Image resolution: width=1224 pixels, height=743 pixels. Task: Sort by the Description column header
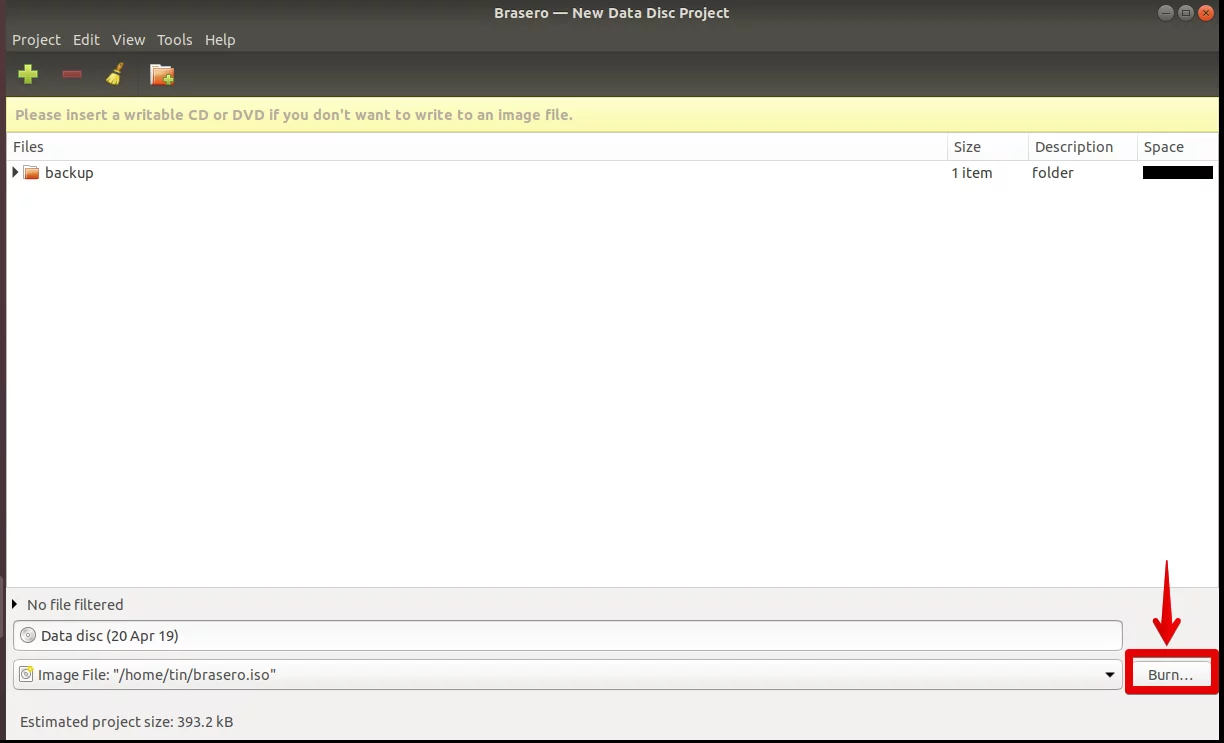click(1083, 147)
